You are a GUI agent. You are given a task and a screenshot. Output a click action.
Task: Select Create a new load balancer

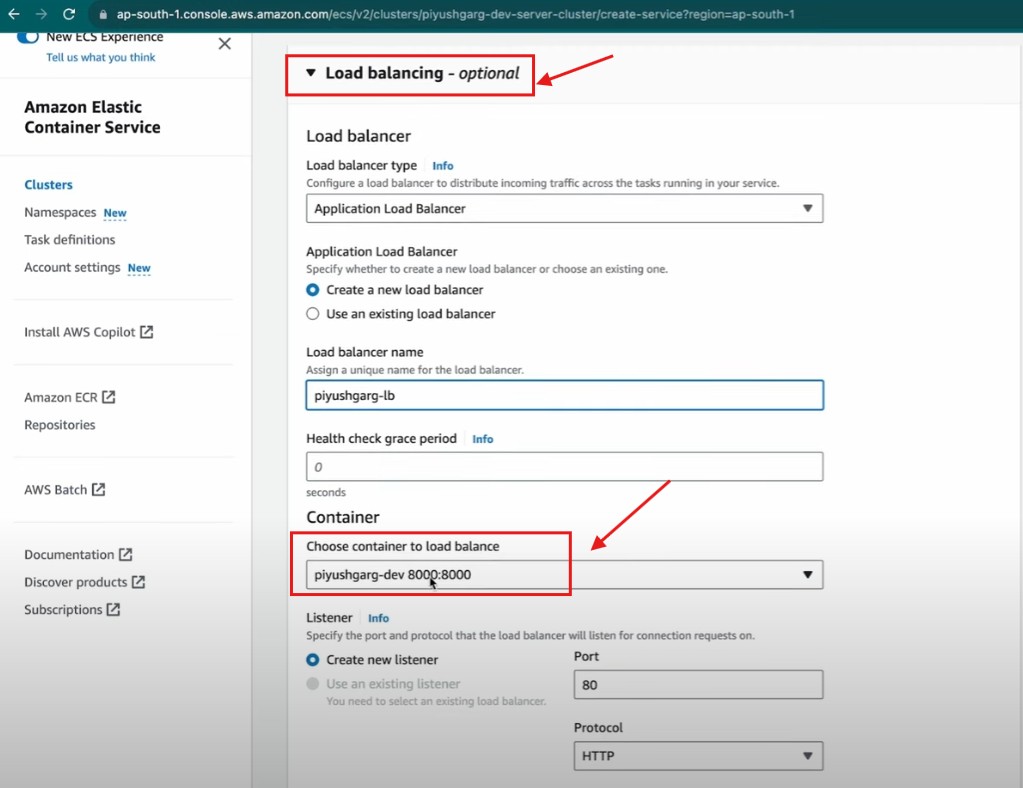[313, 290]
